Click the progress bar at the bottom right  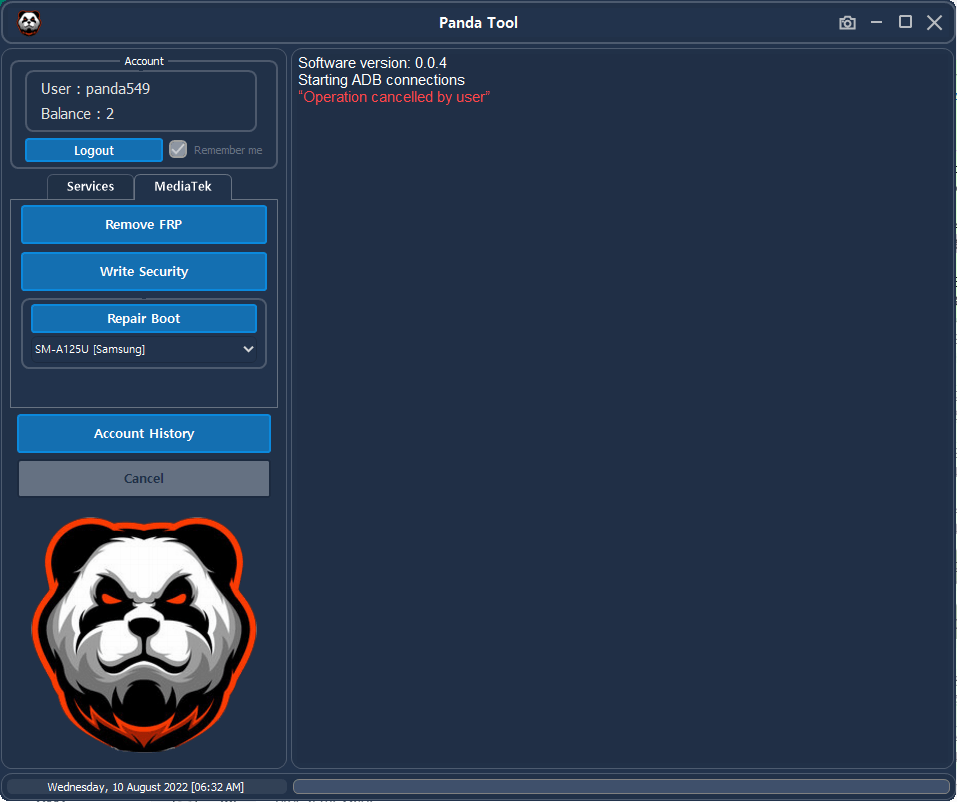[x=620, y=786]
